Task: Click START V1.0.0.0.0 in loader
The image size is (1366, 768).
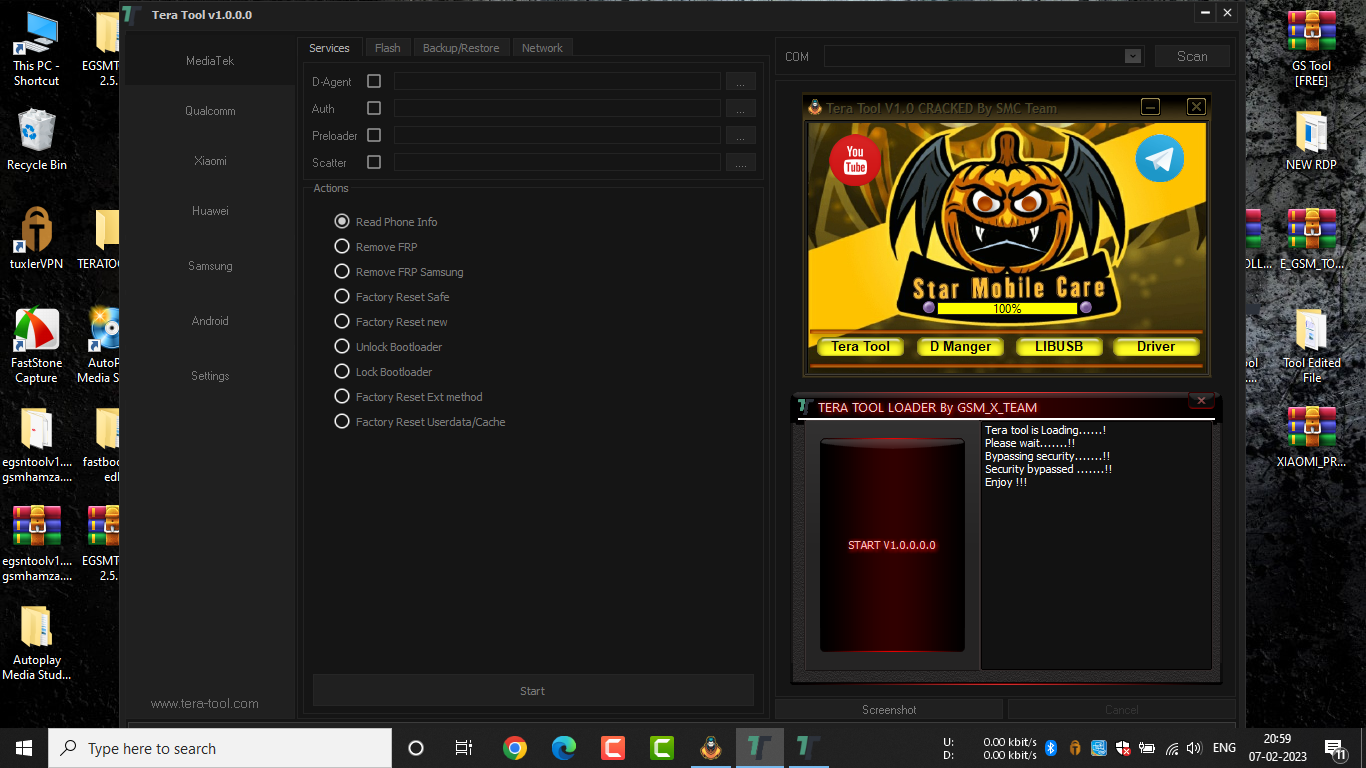Action: click(x=892, y=545)
